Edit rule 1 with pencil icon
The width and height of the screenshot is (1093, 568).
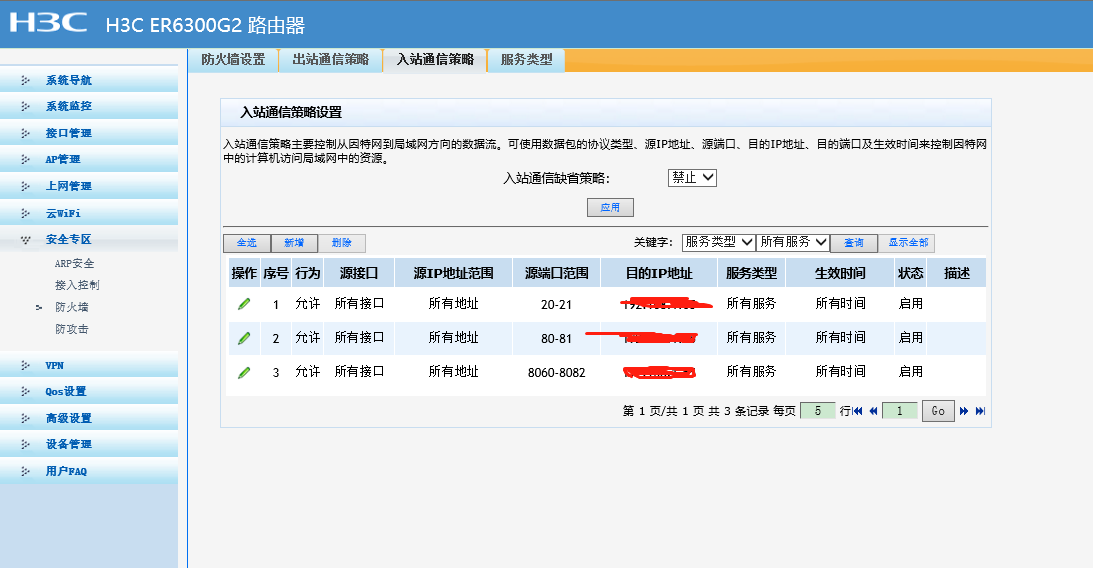click(244, 304)
